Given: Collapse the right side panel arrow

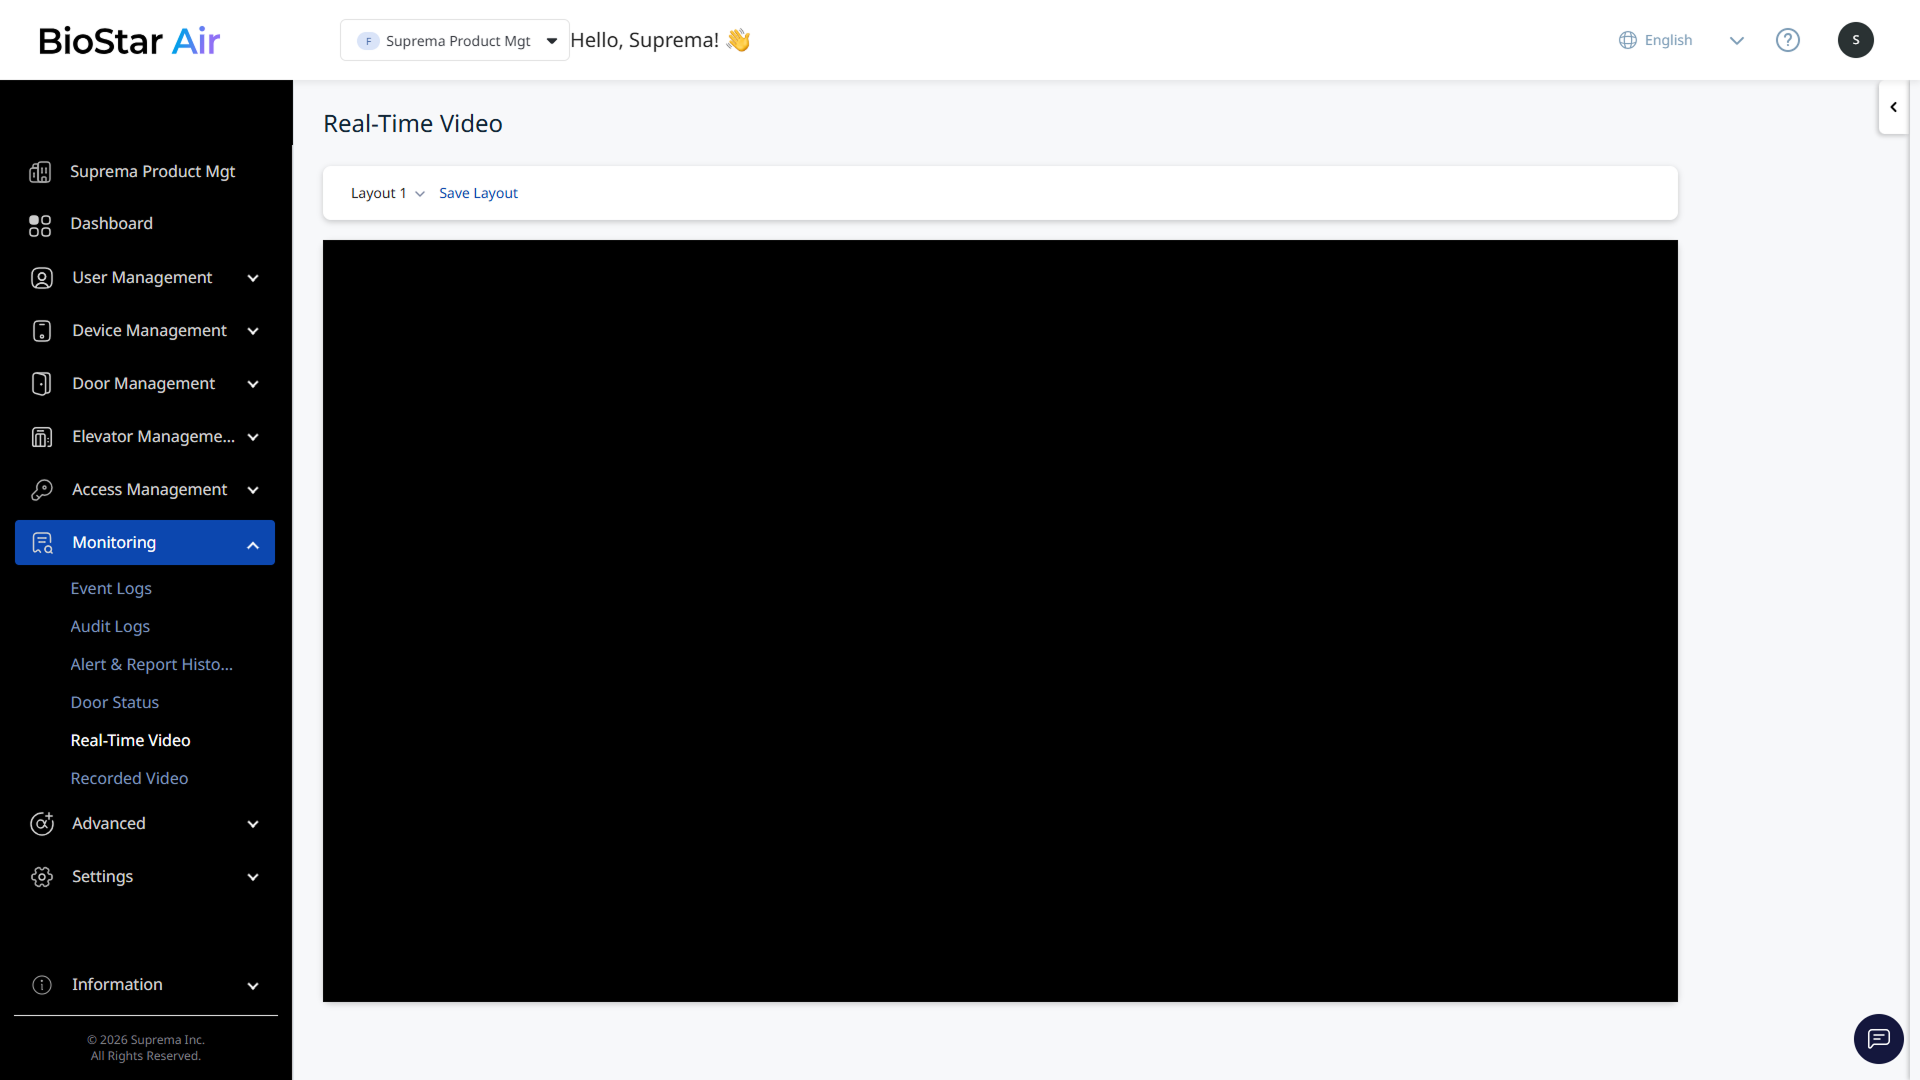Looking at the screenshot, I should click(1893, 108).
